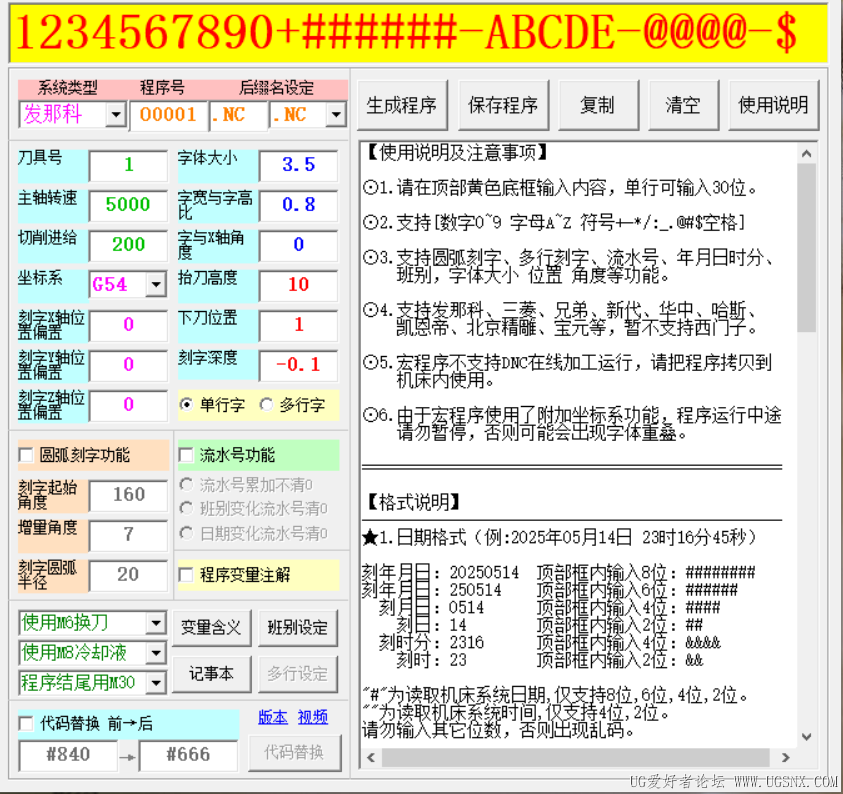Click the 字体大小 3.5 field
843x794 pixels.
click(298, 165)
